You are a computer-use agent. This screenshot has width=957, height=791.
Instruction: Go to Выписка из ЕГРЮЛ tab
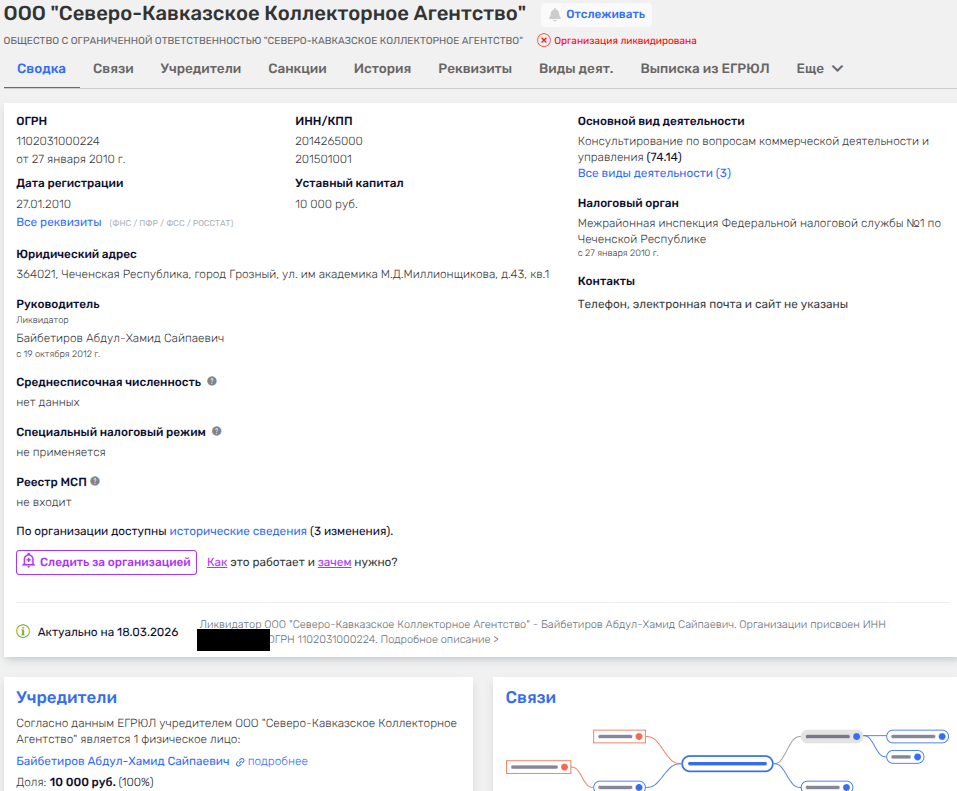[x=704, y=69]
